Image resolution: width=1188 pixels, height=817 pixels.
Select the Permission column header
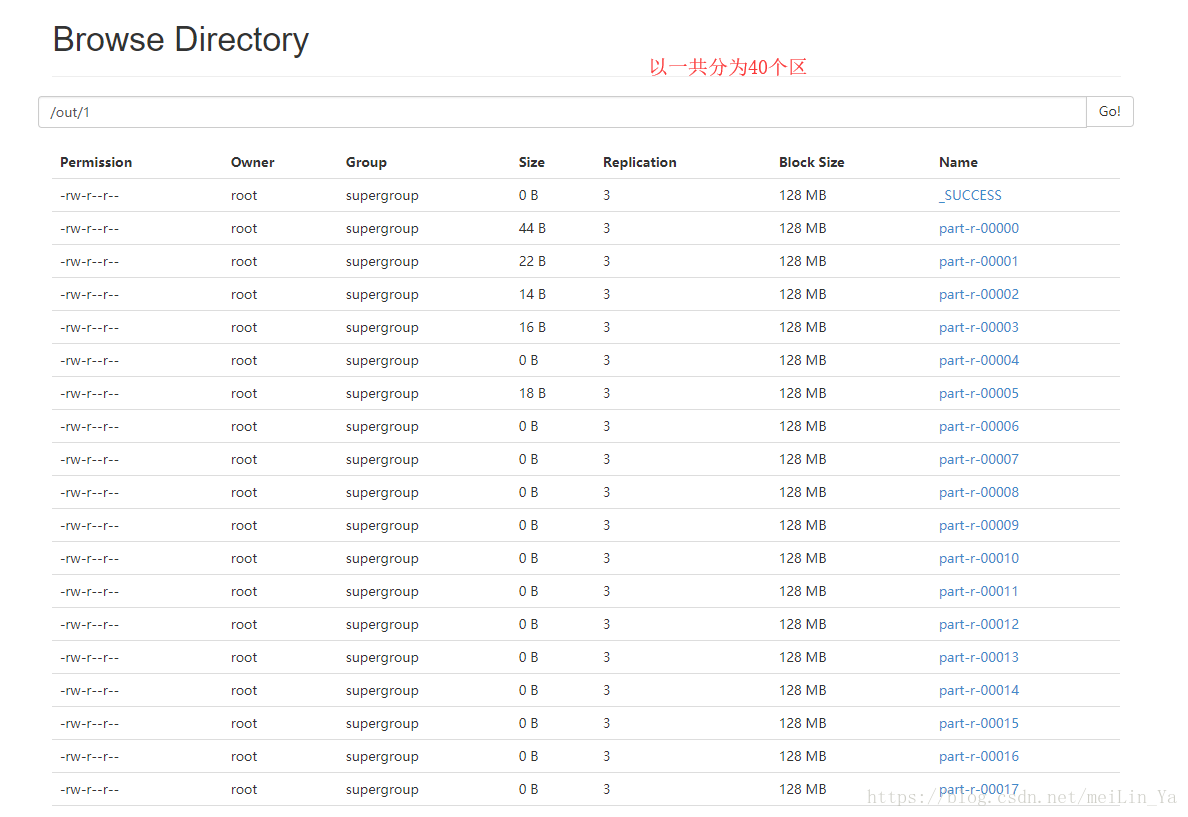coord(96,162)
